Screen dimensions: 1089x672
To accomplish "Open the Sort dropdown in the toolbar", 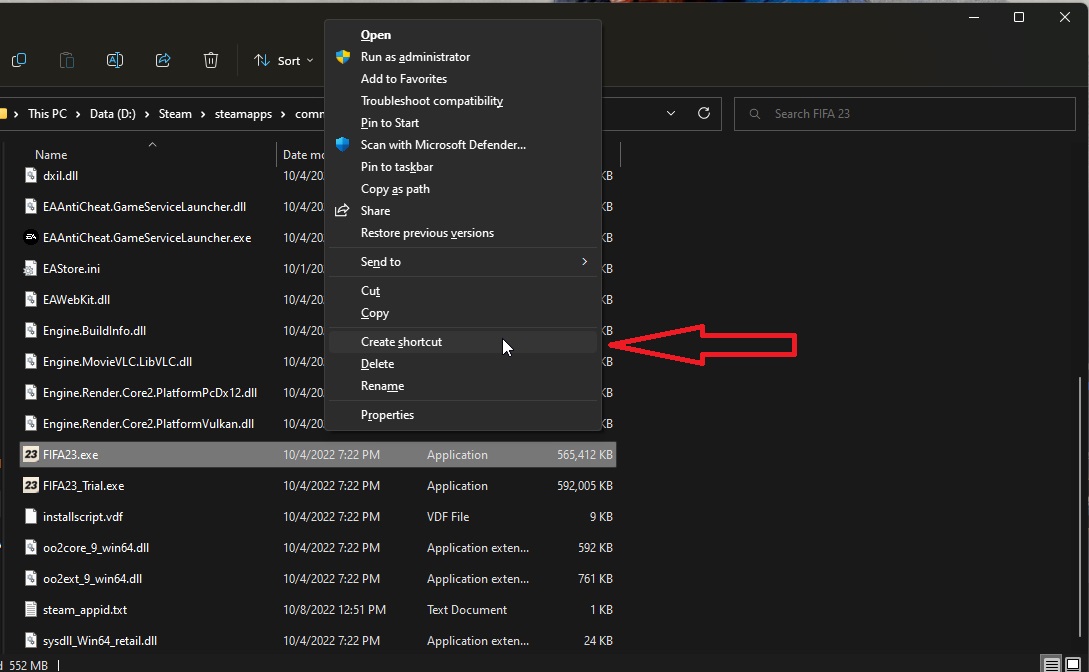I will (x=284, y=60).
